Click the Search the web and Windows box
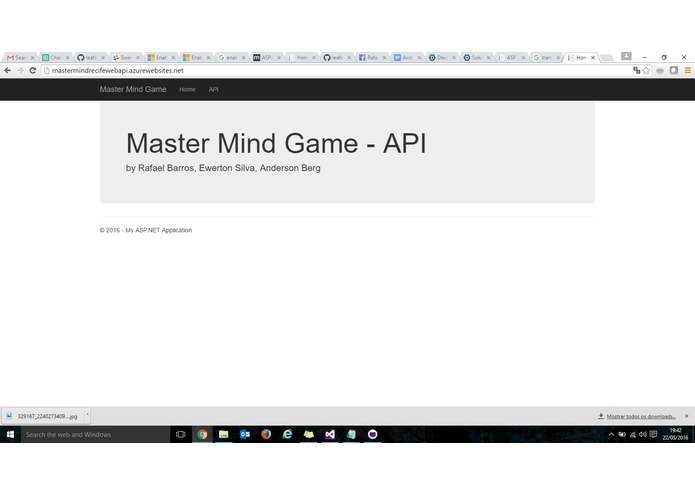 [x=95, y=434]
